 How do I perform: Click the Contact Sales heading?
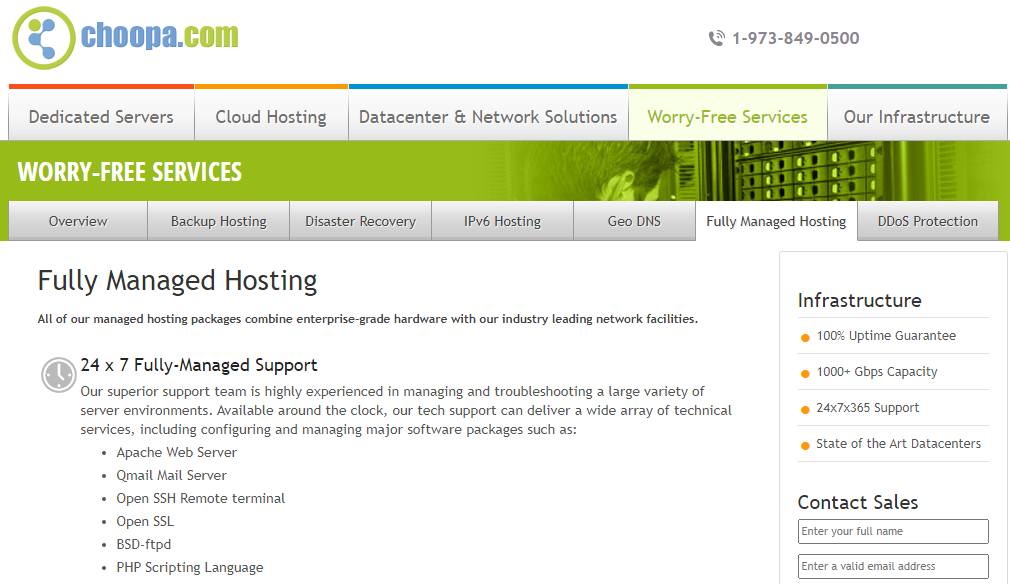pyautogui.click(x=857, y=502)
